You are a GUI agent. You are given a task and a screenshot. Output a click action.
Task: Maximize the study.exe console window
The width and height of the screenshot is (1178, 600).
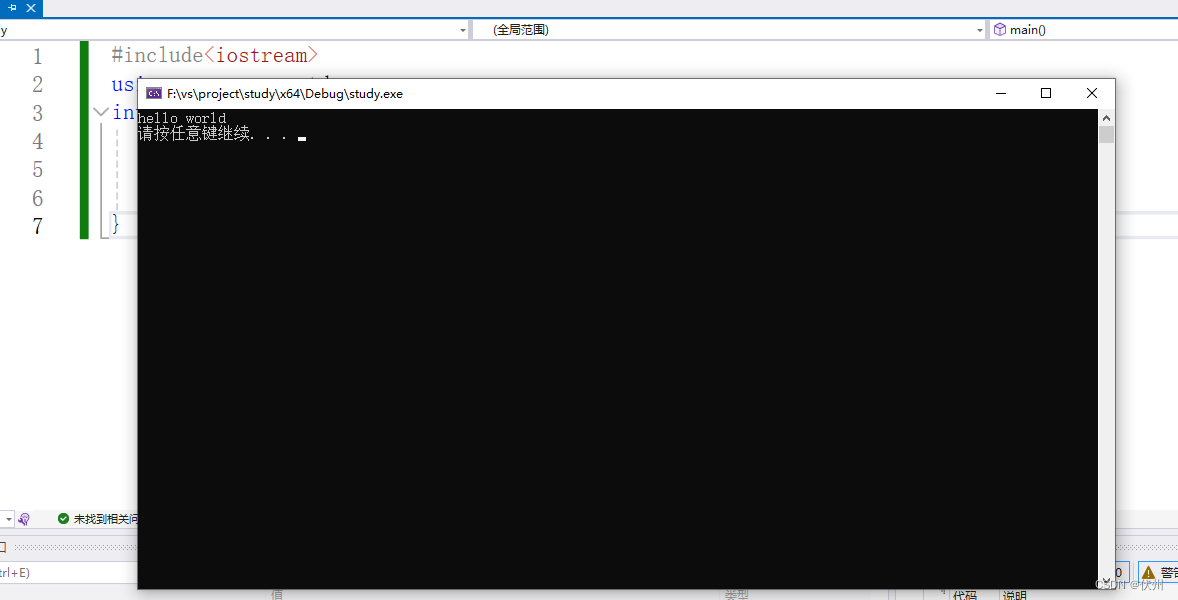tap(1046, 93)
